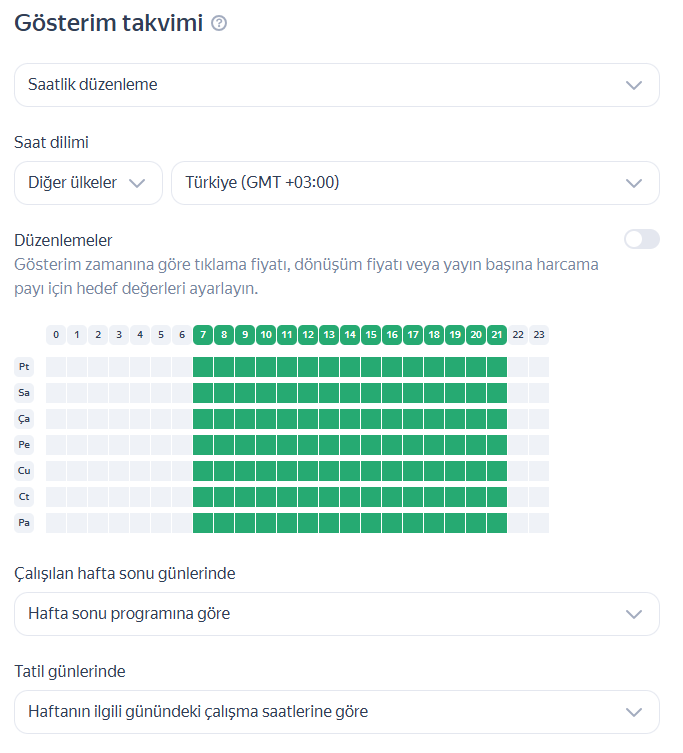Open the Türkiye (GMT +03:00) timezone dropdown
The image size is (683, 753).
[415, 183]
